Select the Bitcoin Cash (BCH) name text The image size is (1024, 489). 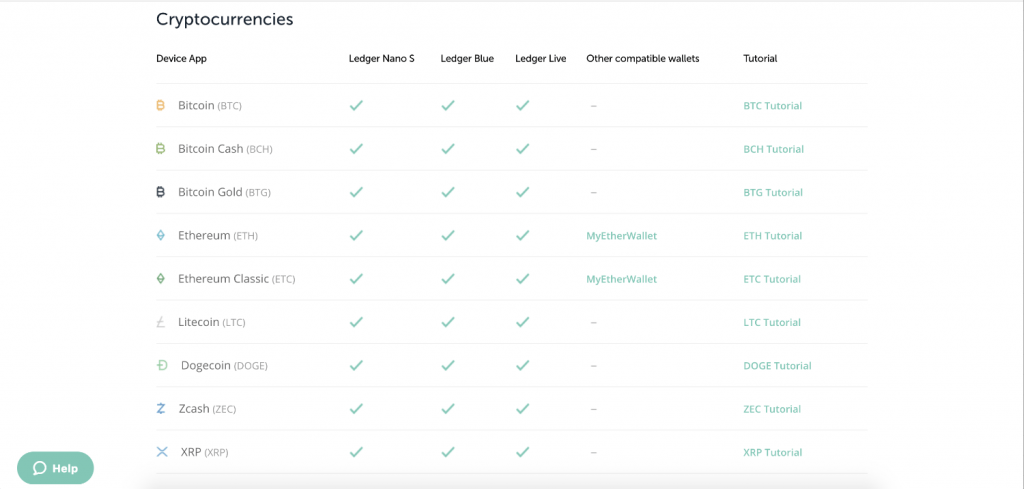point(225,149)
